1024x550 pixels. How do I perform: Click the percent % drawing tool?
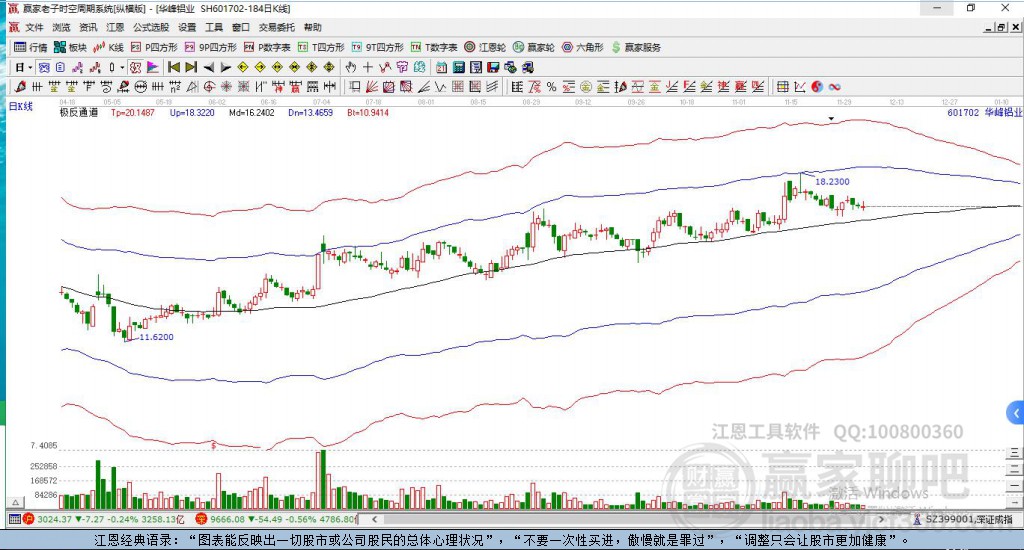pyautogui.click(x=551, y=87)
